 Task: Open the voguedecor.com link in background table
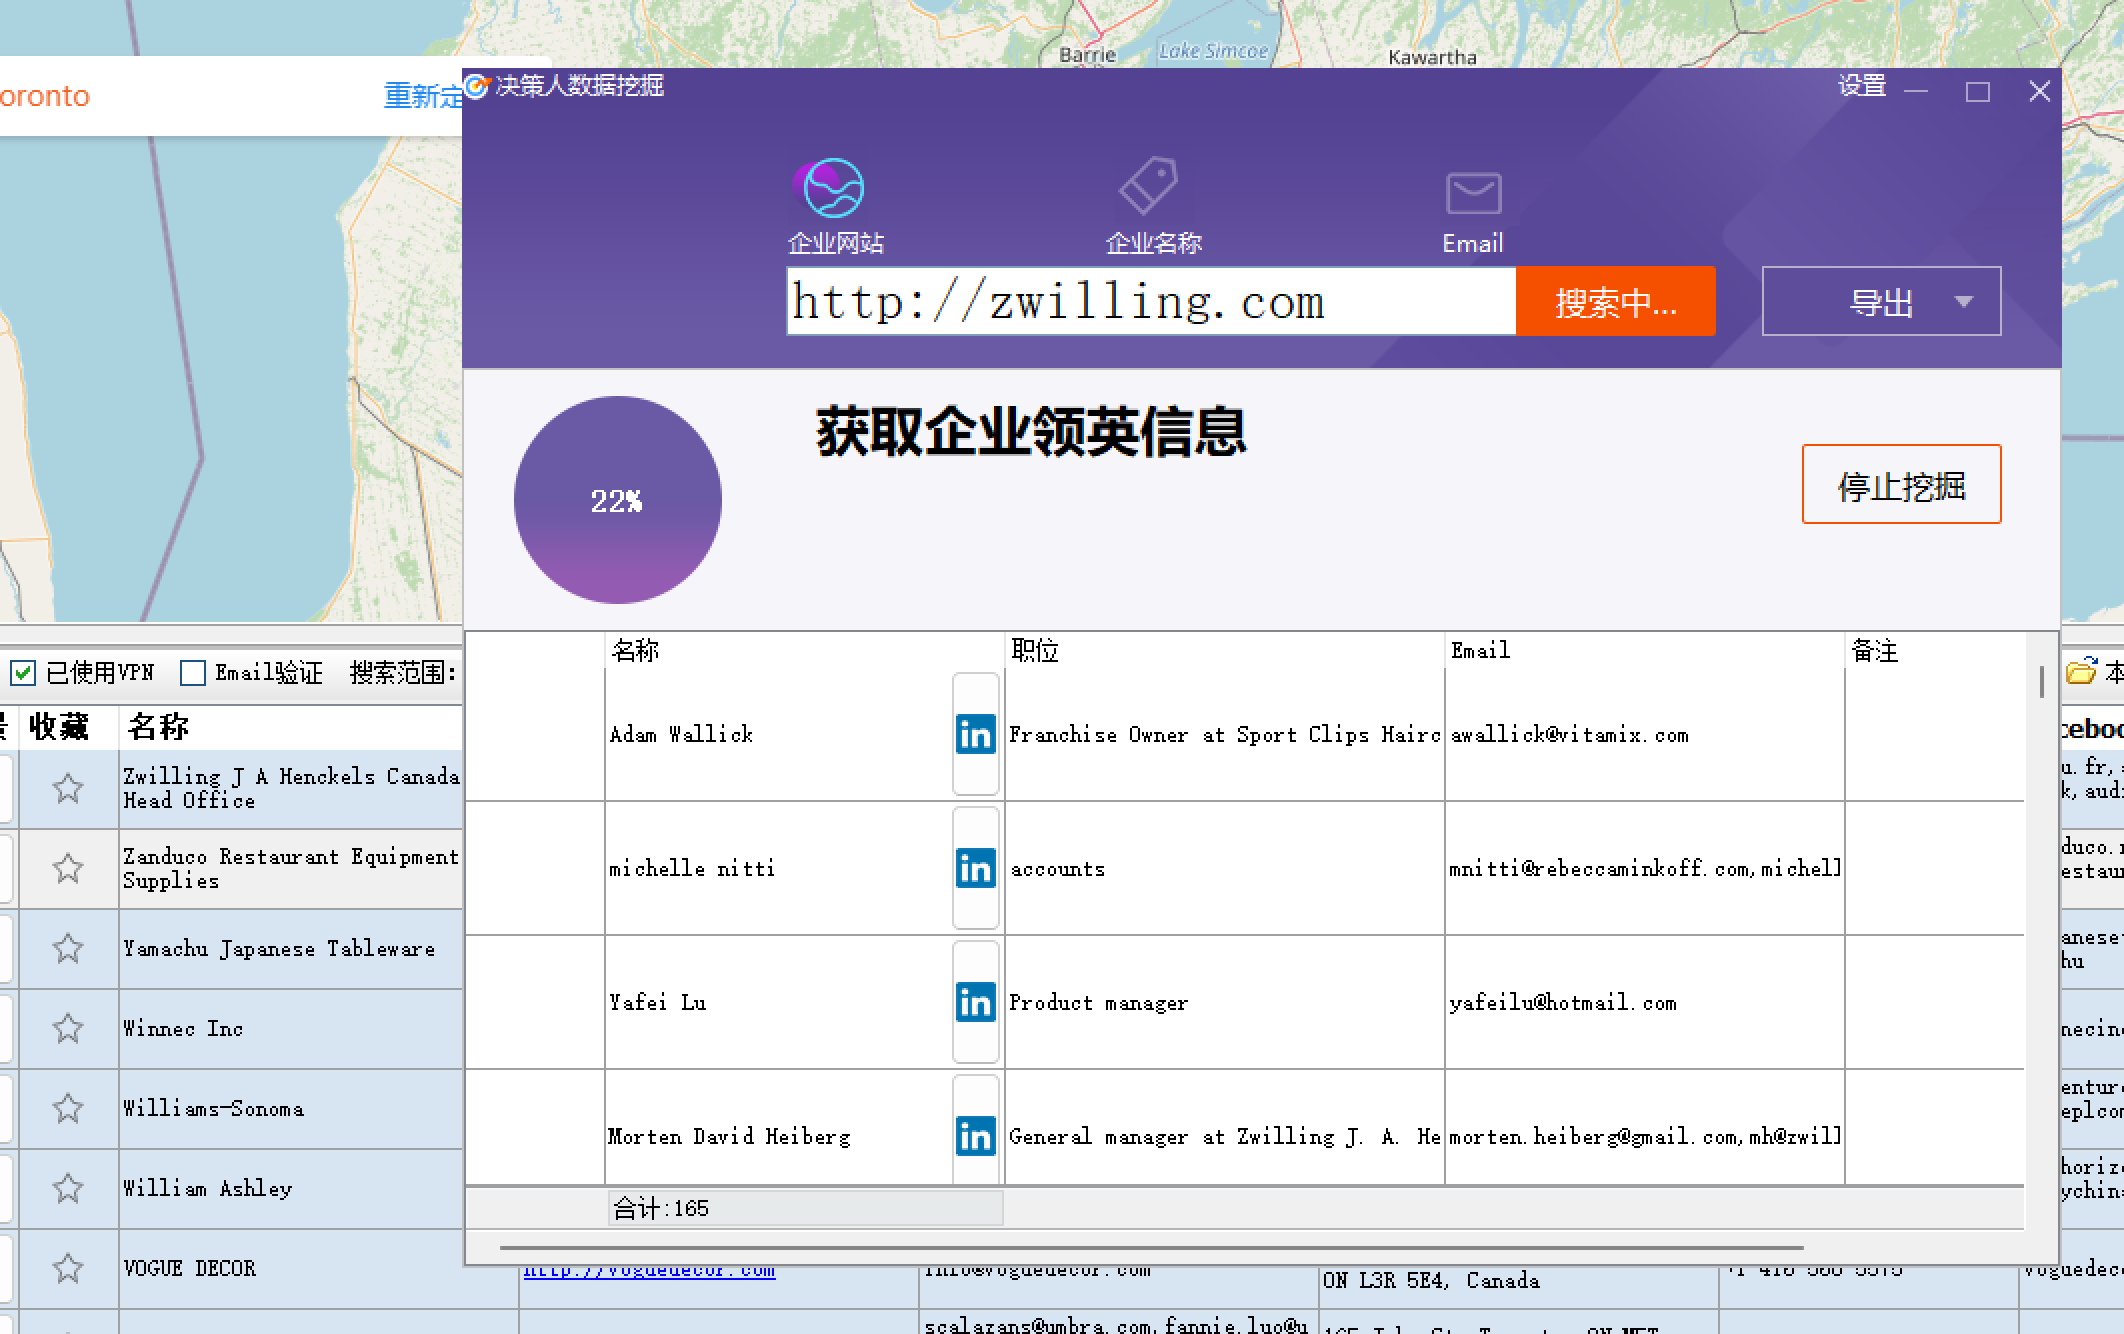click(649, 1271)
